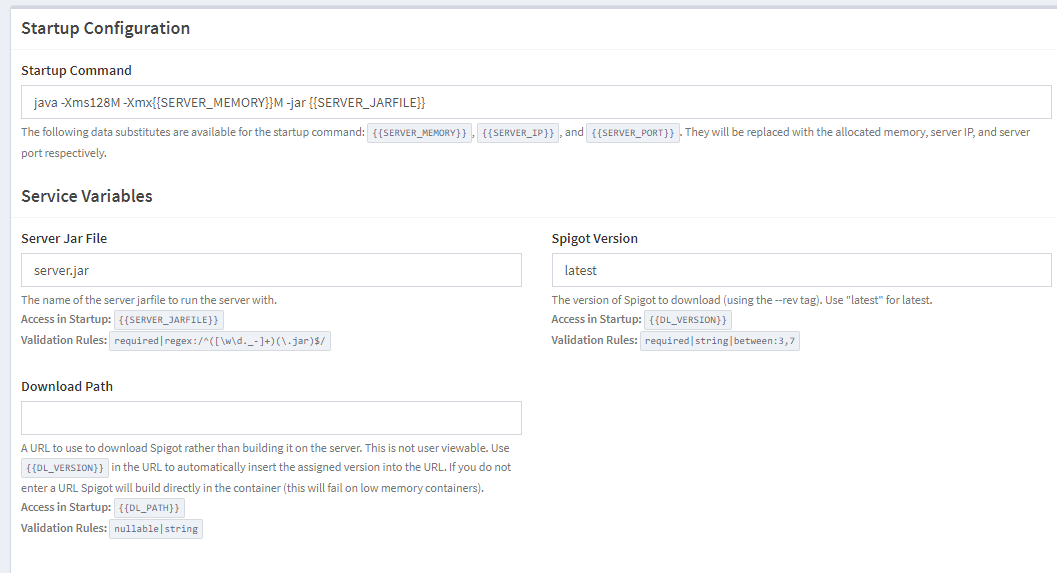Click the Server Jar File regex validation rule

click(x=219, y=341)
